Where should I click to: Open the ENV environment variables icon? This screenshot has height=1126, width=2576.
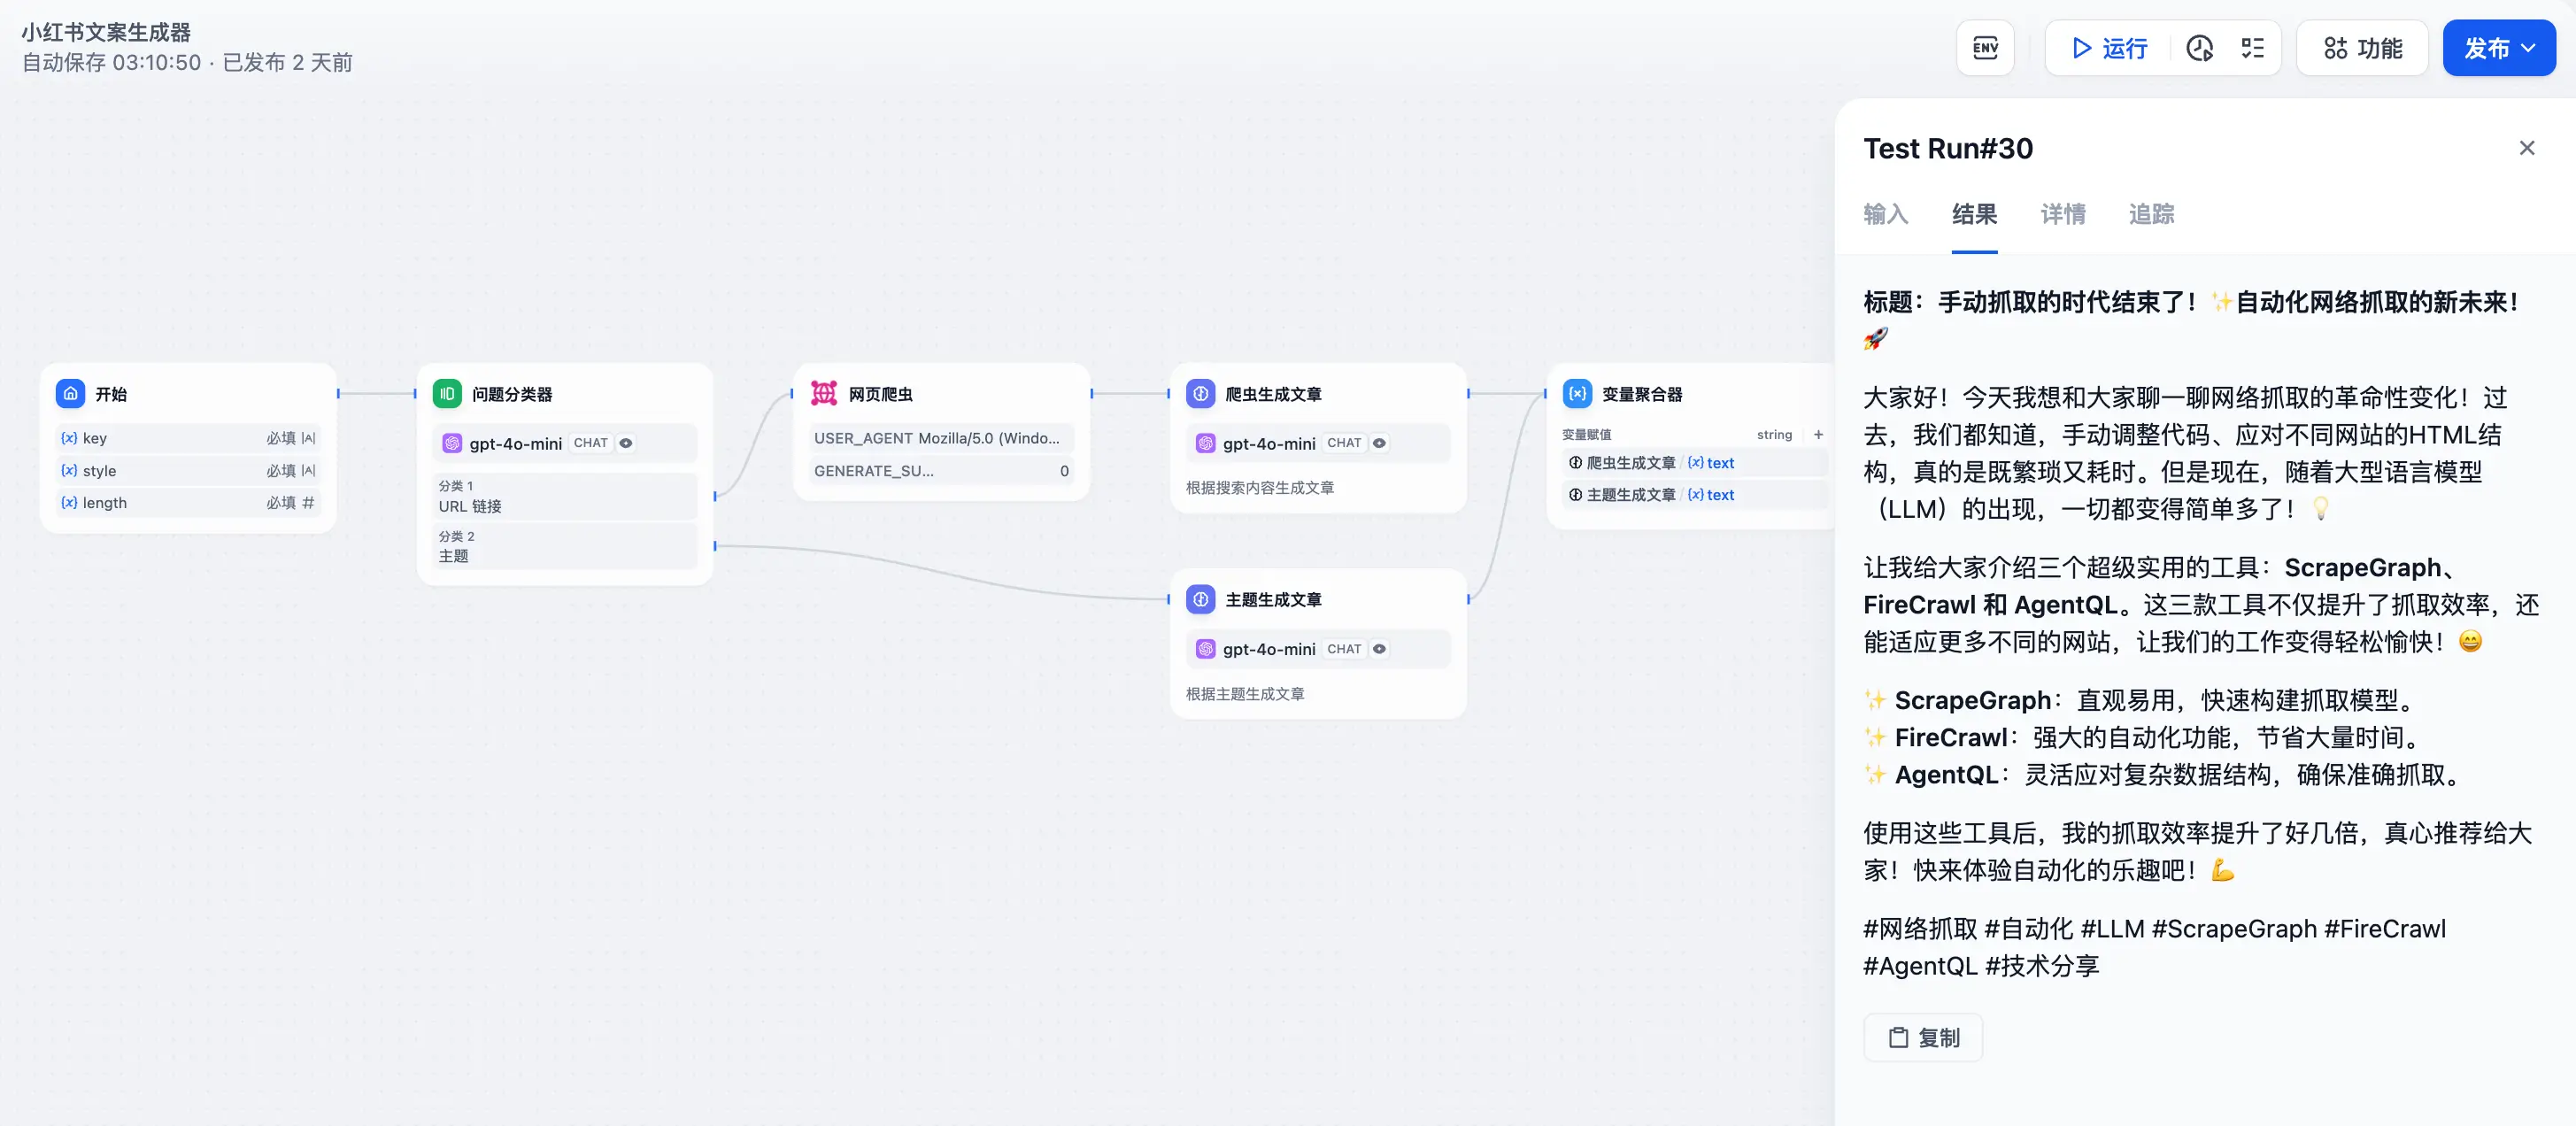coord(1985,48)
